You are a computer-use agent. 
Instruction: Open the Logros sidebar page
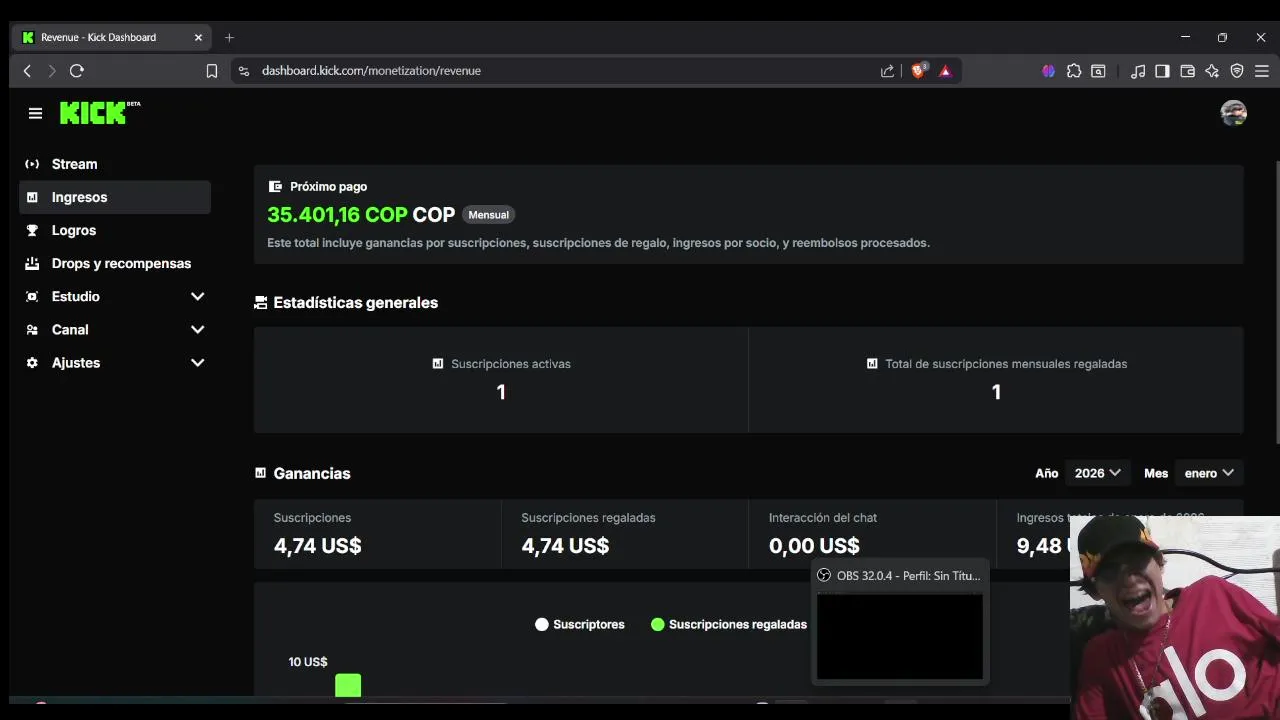coord(114,230)
